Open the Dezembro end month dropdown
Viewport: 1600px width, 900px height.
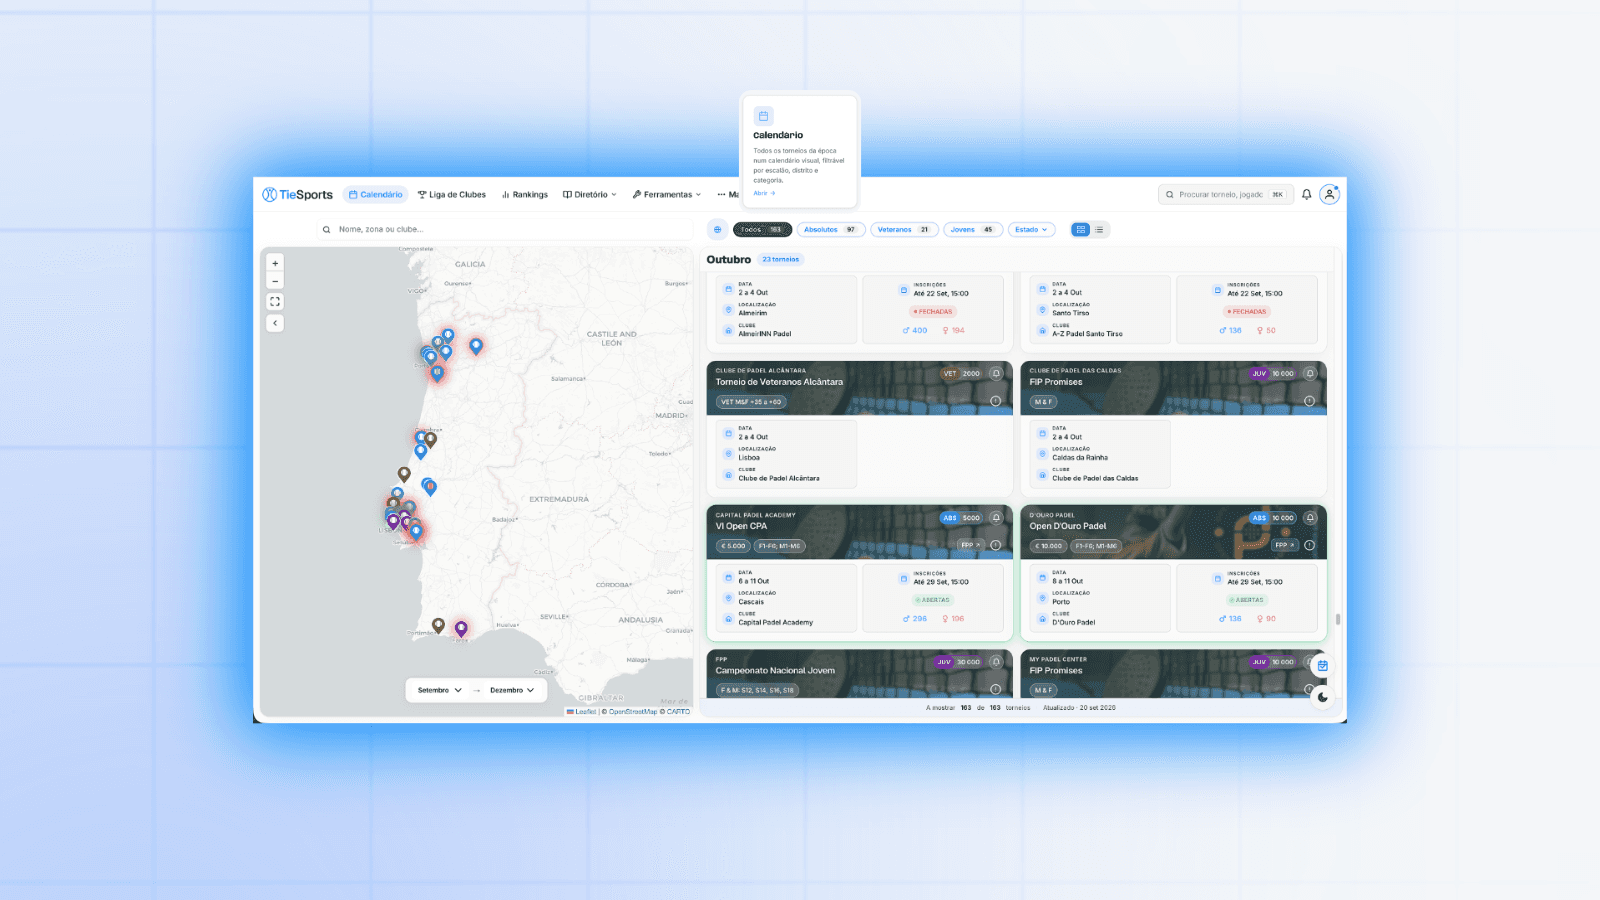(x=512, y=690)
